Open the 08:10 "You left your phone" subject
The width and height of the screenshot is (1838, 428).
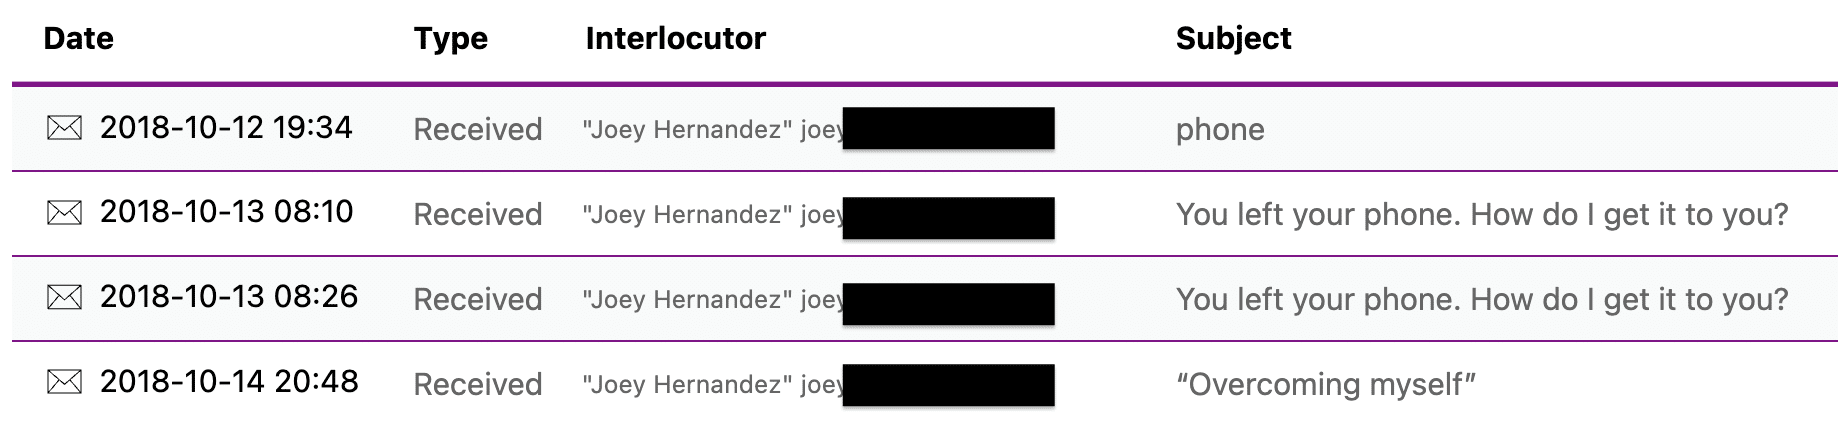point(1481,214)
